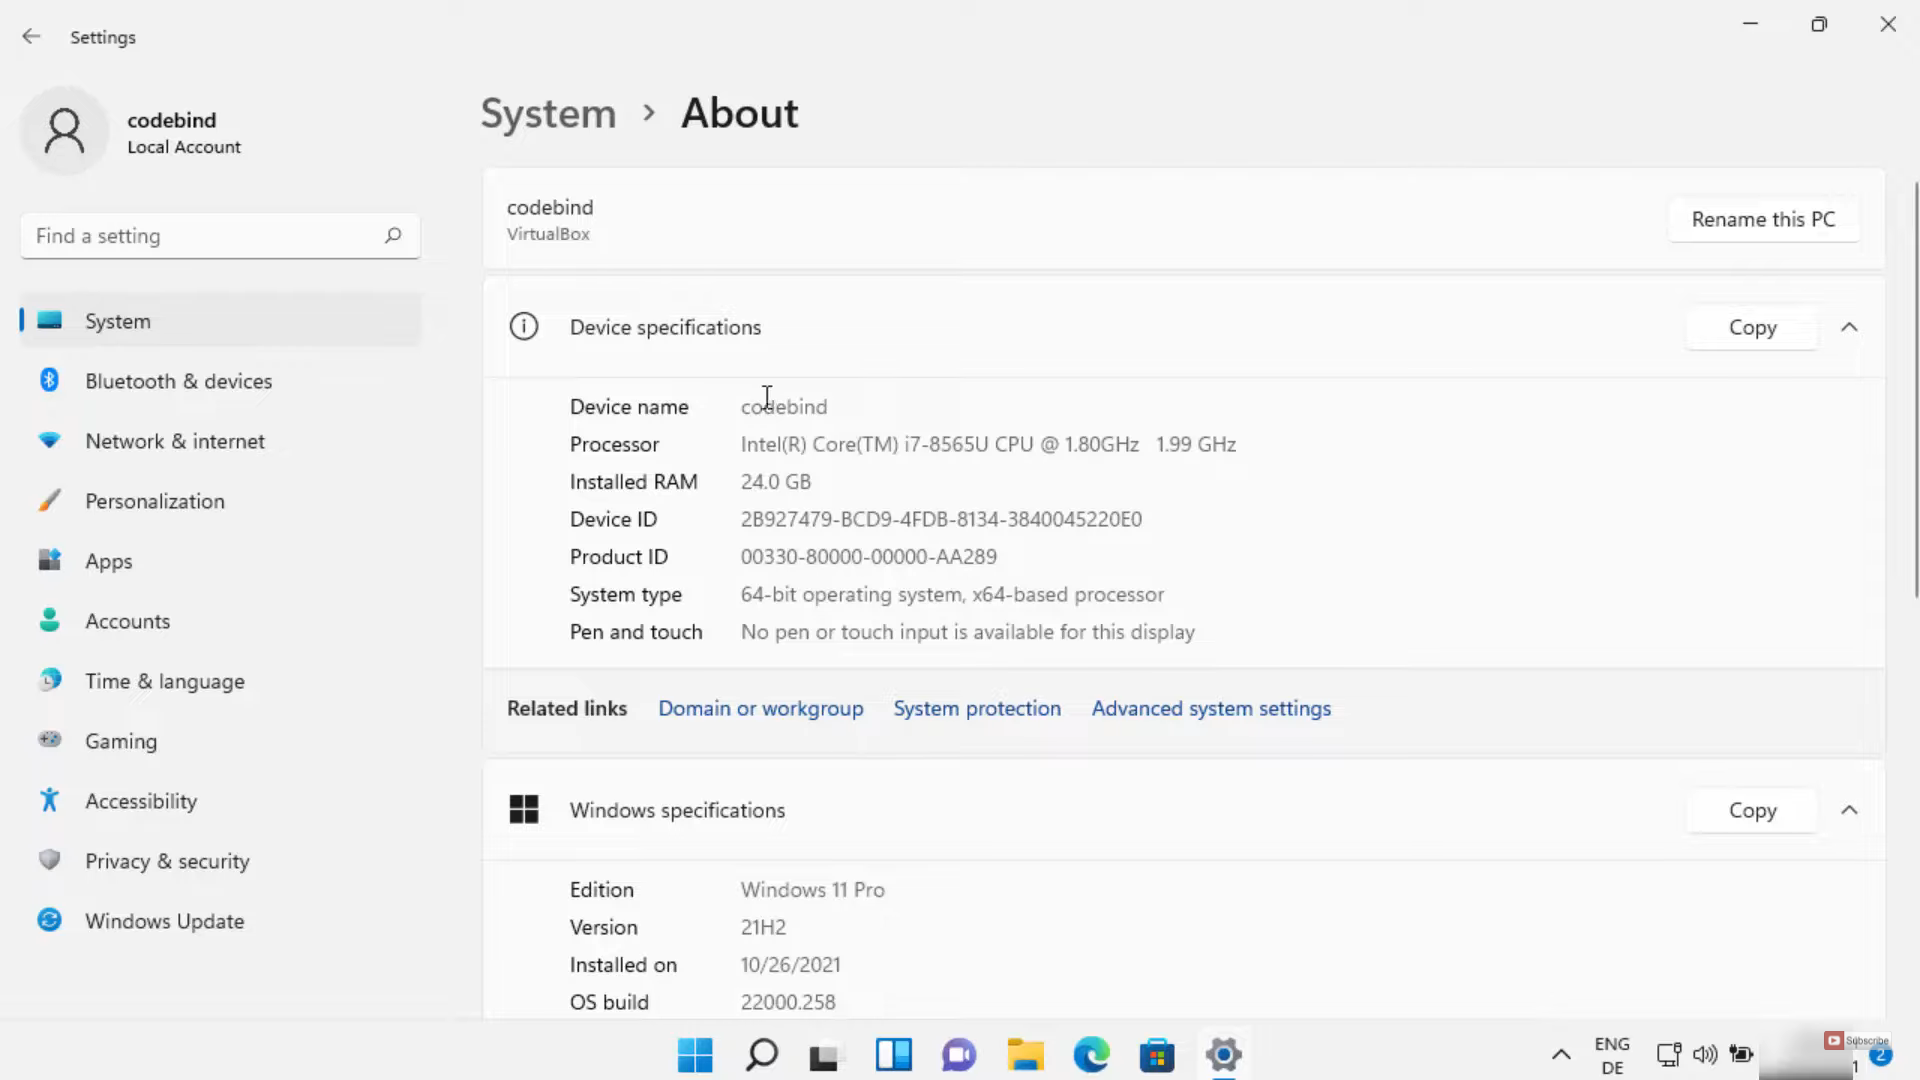
Task: Open the Windows Start button in taskbar
Action: click(x=695, y=1054)
